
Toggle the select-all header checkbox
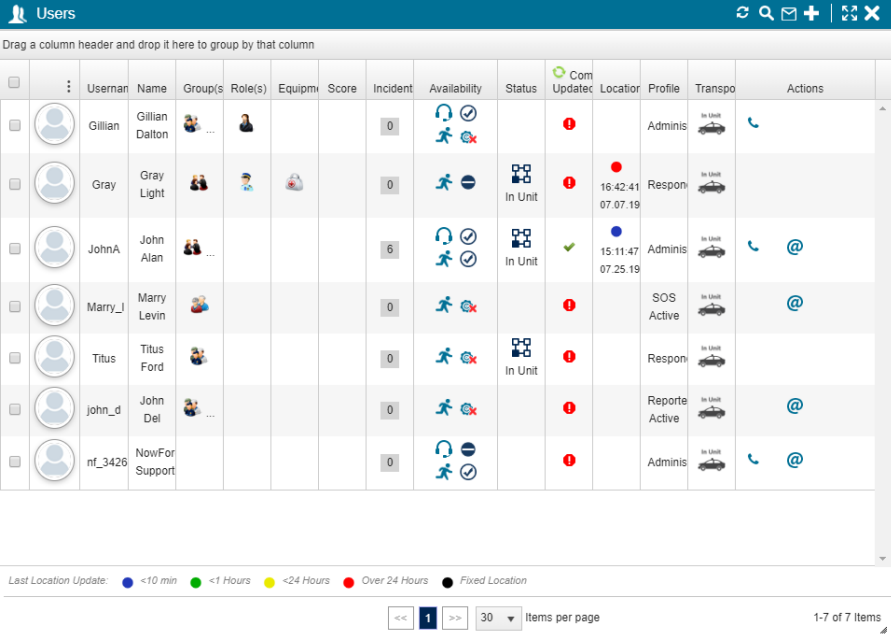(14, 83)
